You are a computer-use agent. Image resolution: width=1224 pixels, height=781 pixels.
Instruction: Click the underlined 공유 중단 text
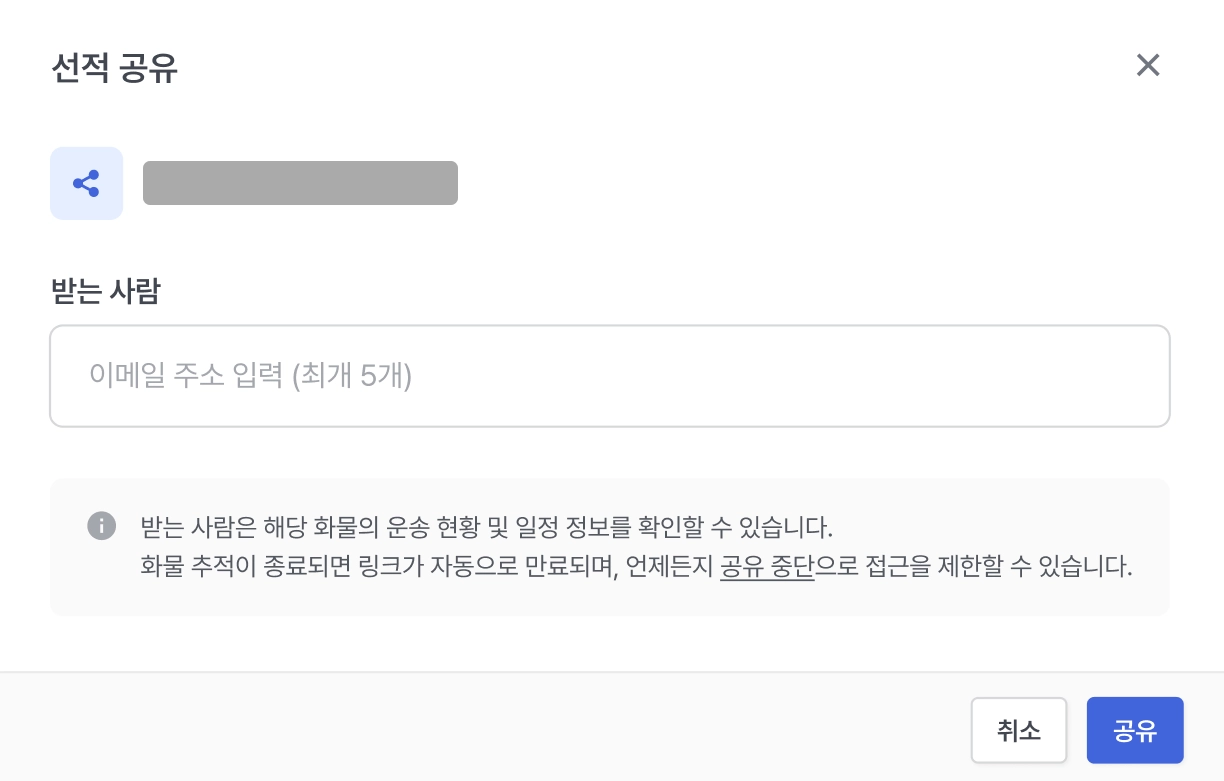(766, 568)
